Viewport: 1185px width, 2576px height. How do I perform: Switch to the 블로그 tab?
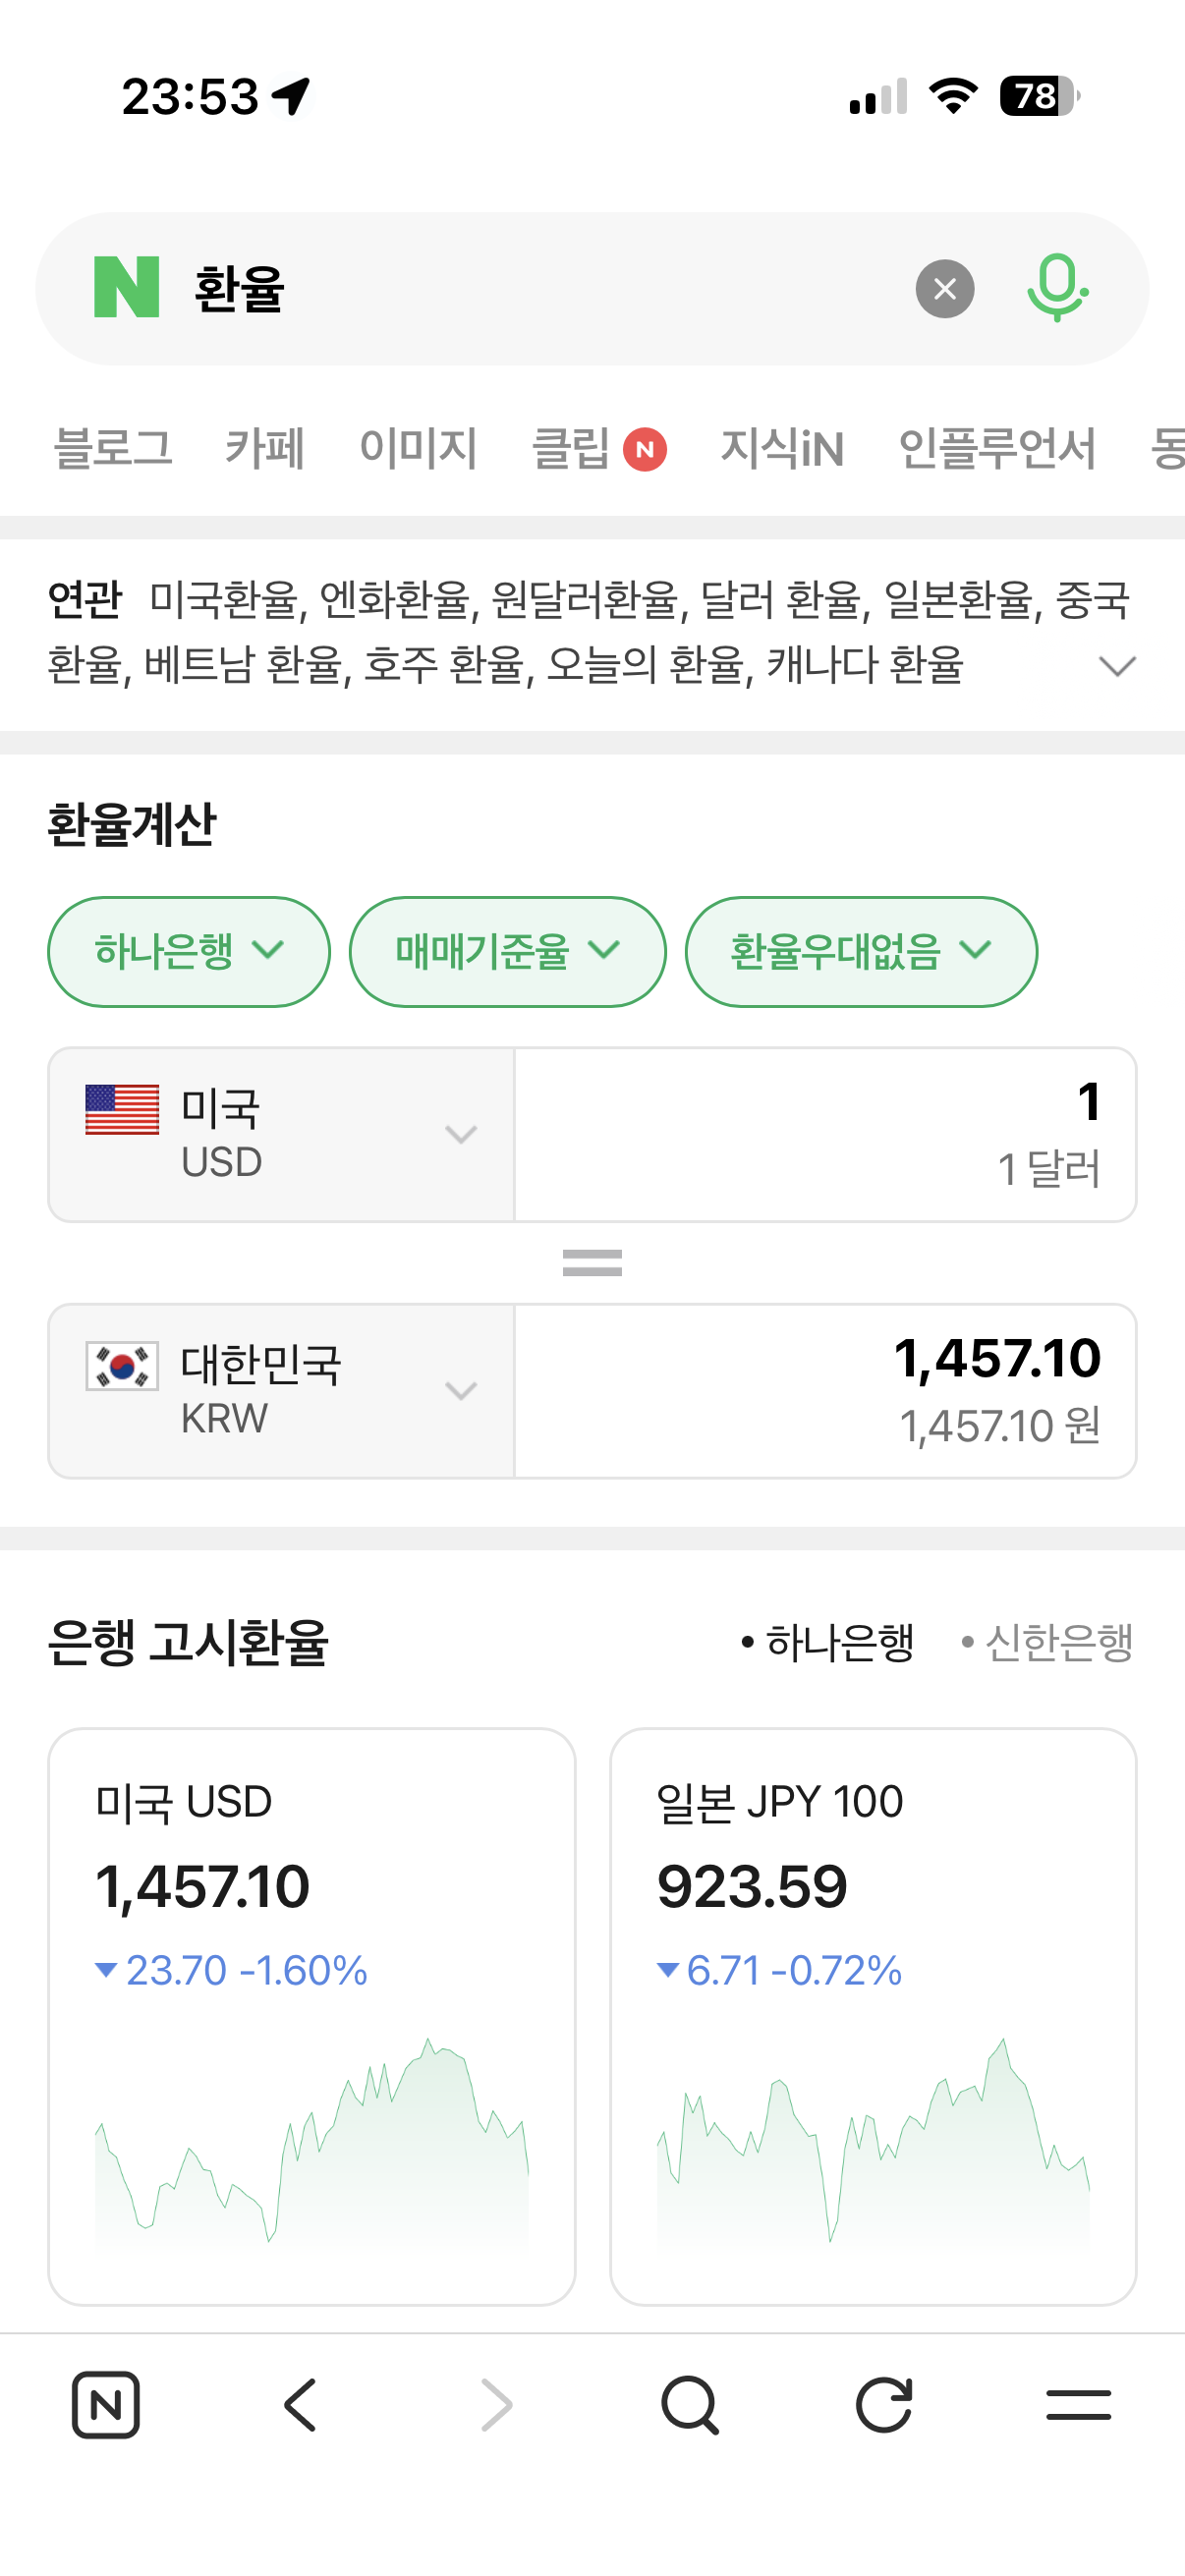point(113,448)
